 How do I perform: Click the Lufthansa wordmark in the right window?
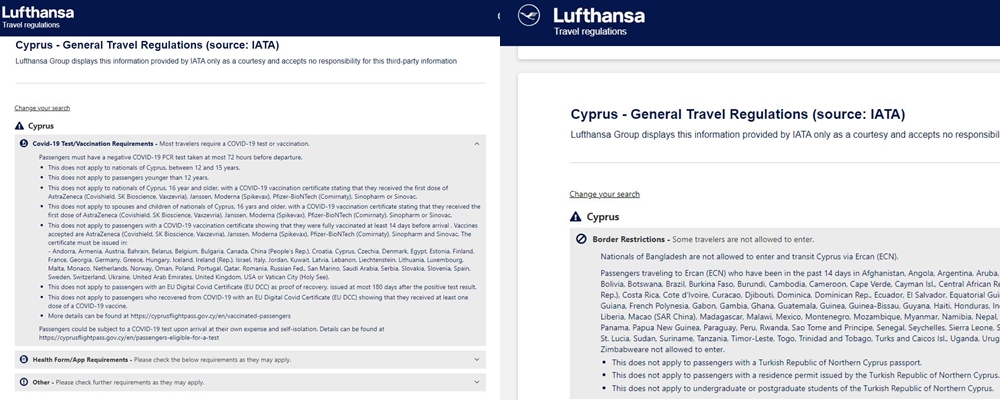pos(599,15)
